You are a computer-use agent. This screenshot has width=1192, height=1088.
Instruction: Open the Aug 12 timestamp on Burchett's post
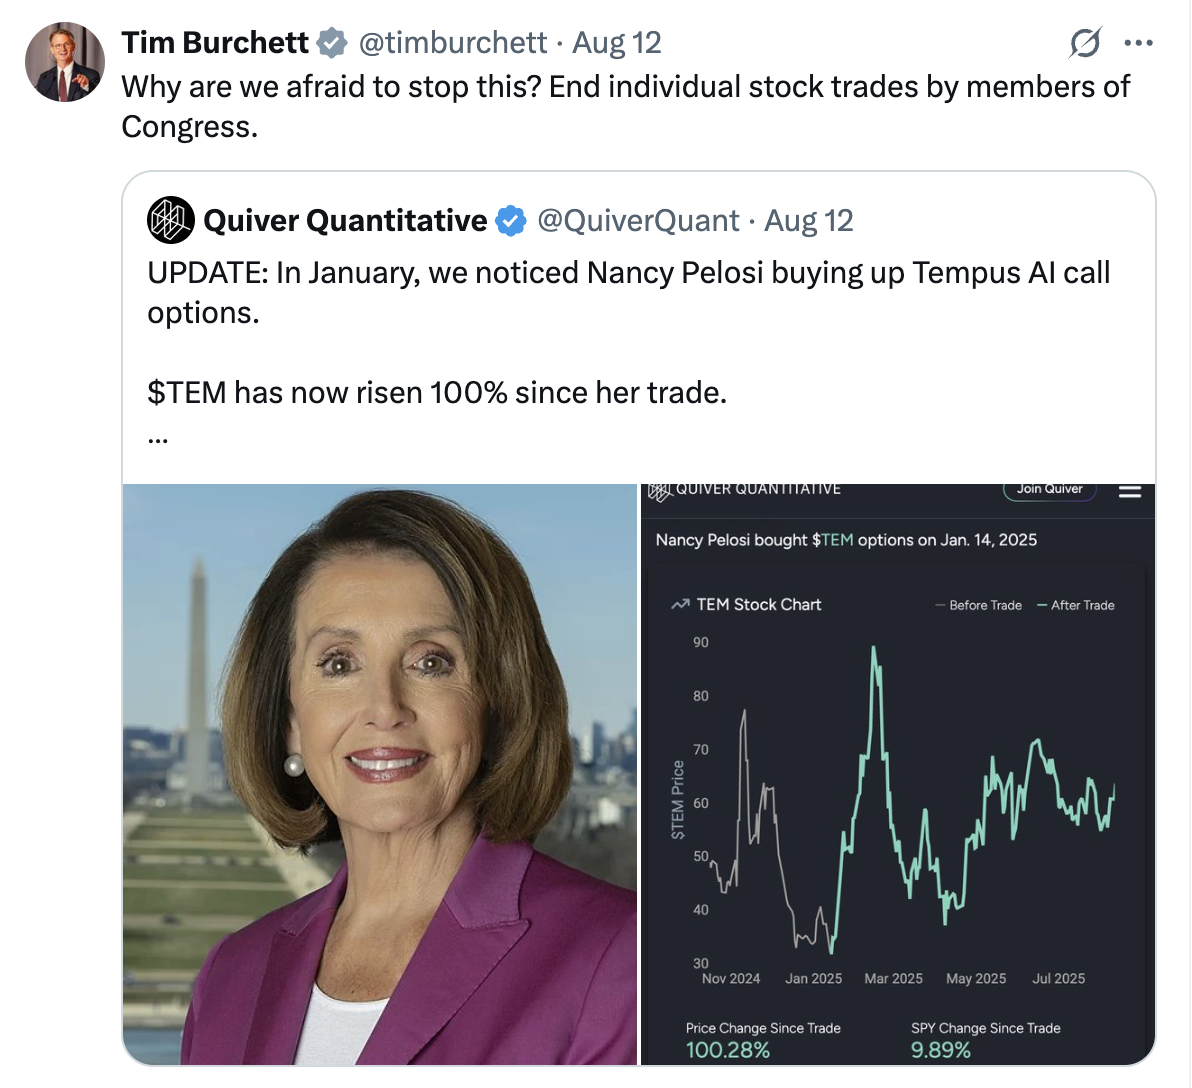click(x=617, y=43)
